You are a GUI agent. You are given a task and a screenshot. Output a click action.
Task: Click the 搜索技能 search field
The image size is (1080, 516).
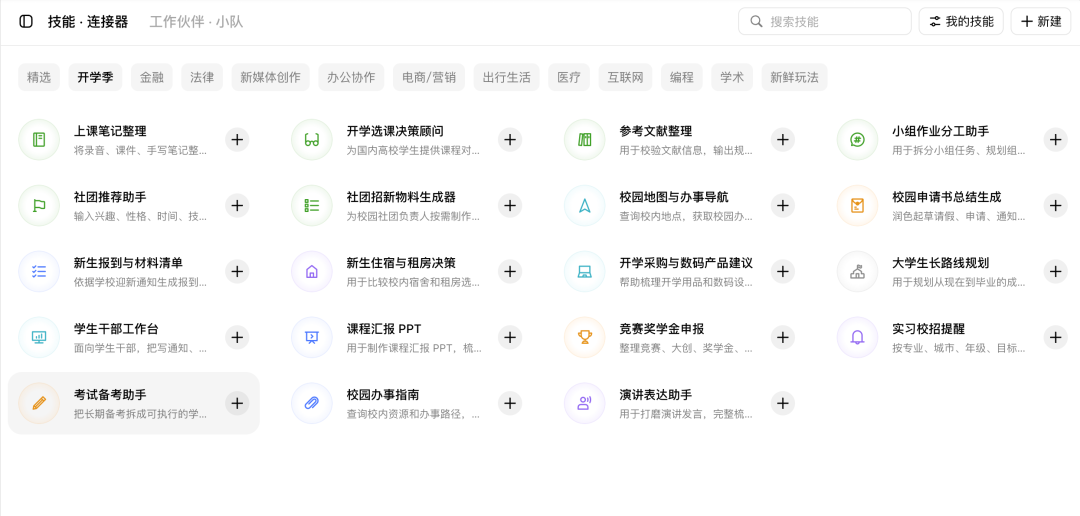click(x=824, y=21)
